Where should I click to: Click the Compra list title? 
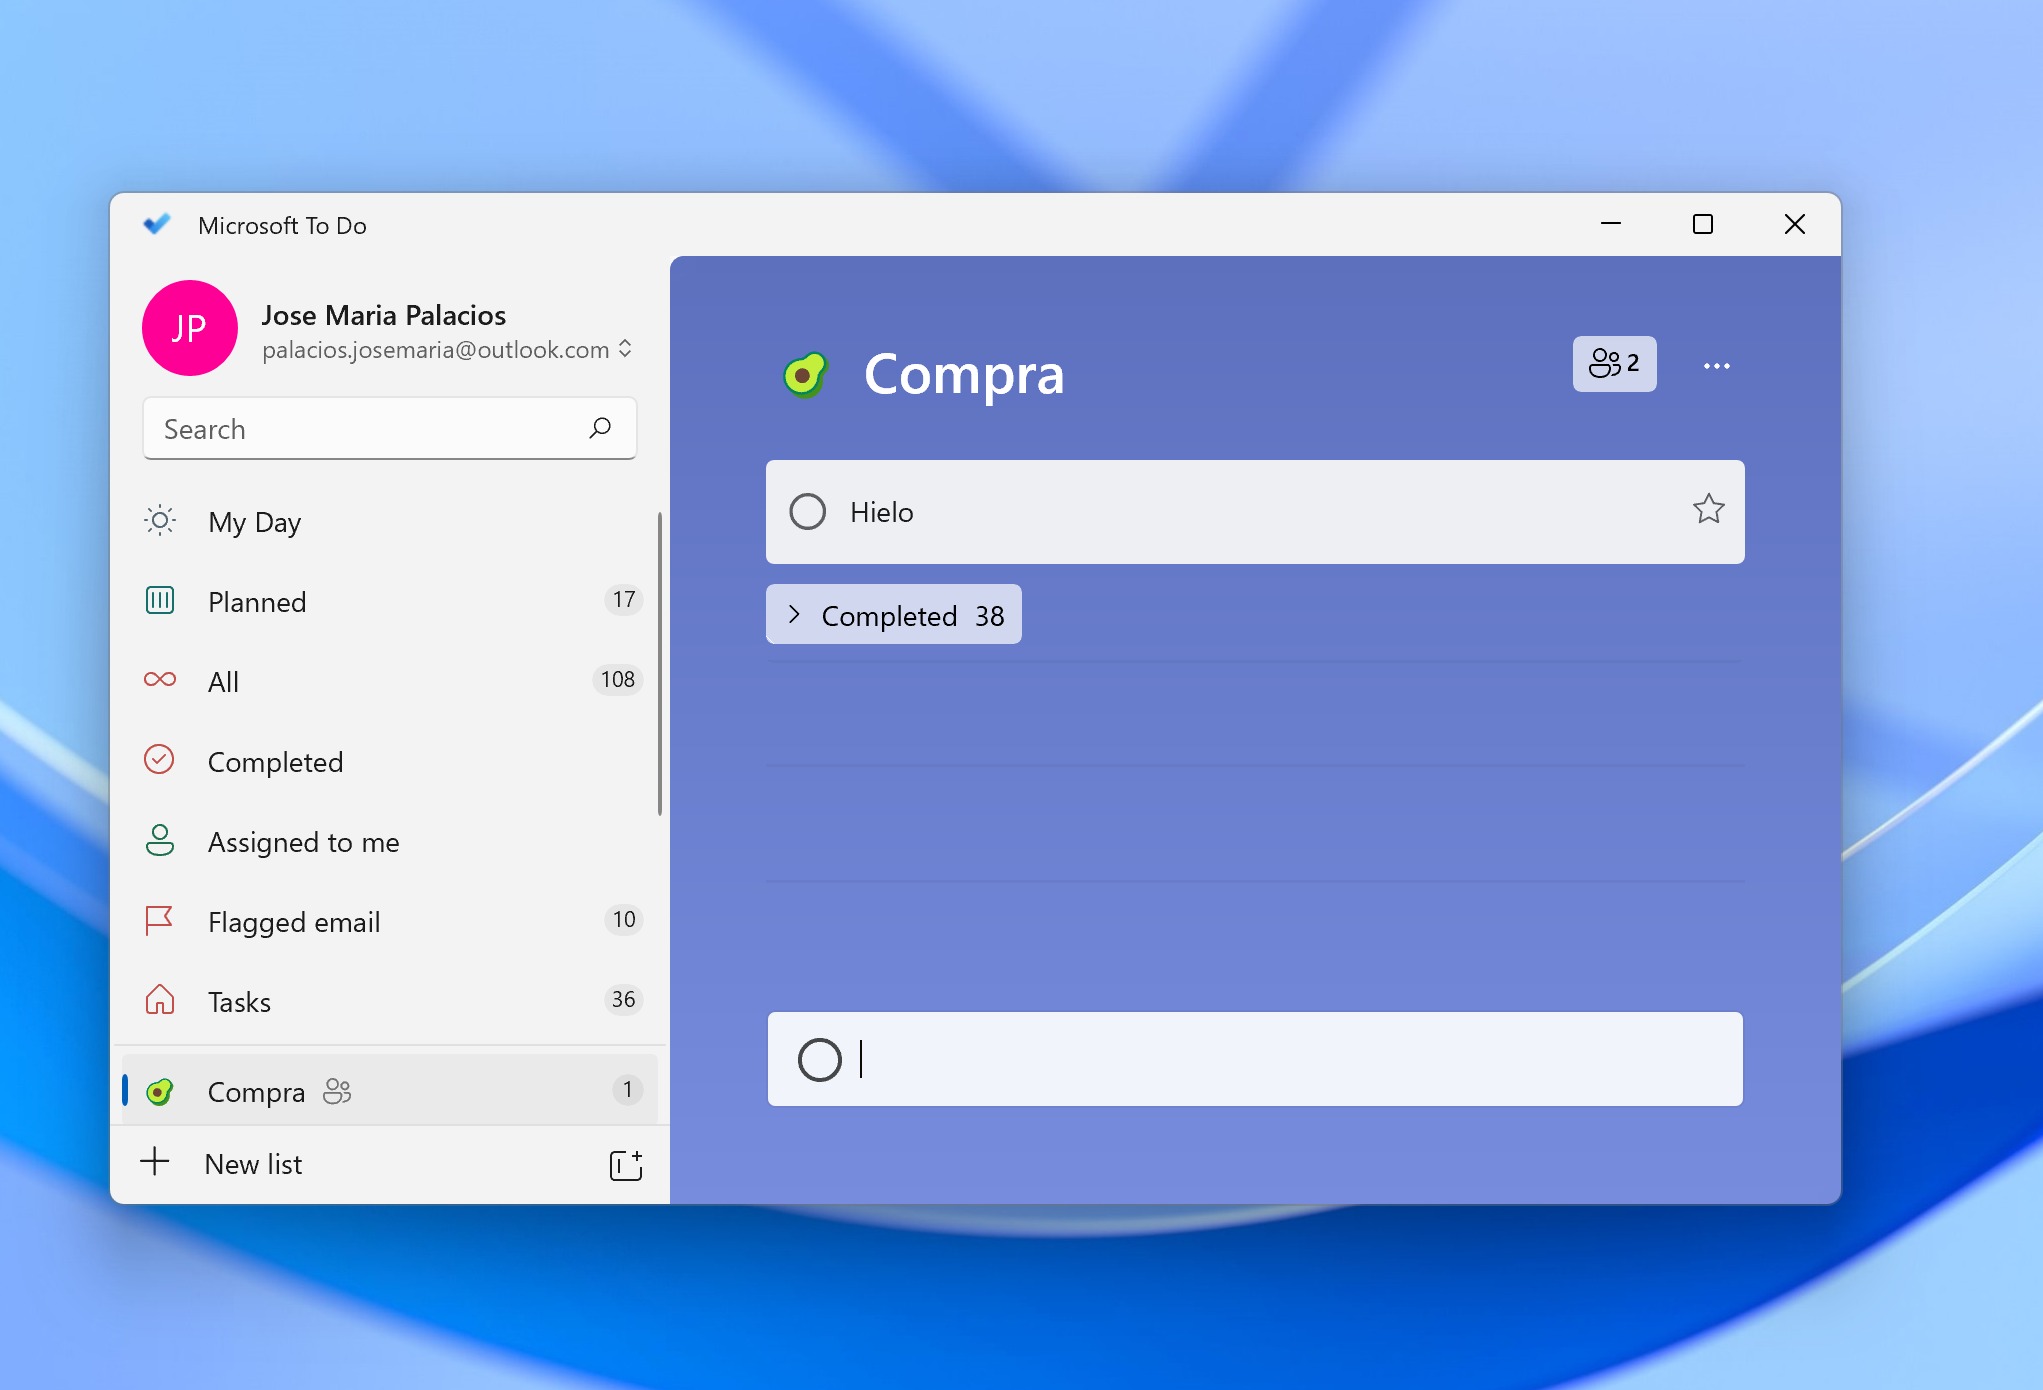(x=964, y=375)
